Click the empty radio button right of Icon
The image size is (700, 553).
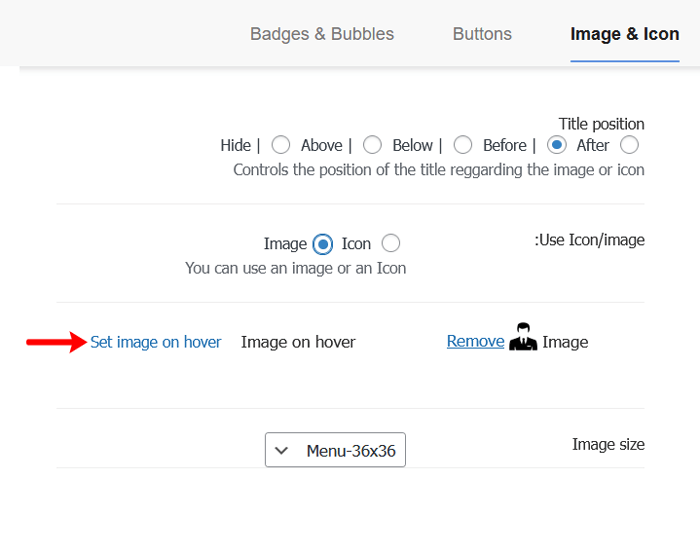pos(391,244)
